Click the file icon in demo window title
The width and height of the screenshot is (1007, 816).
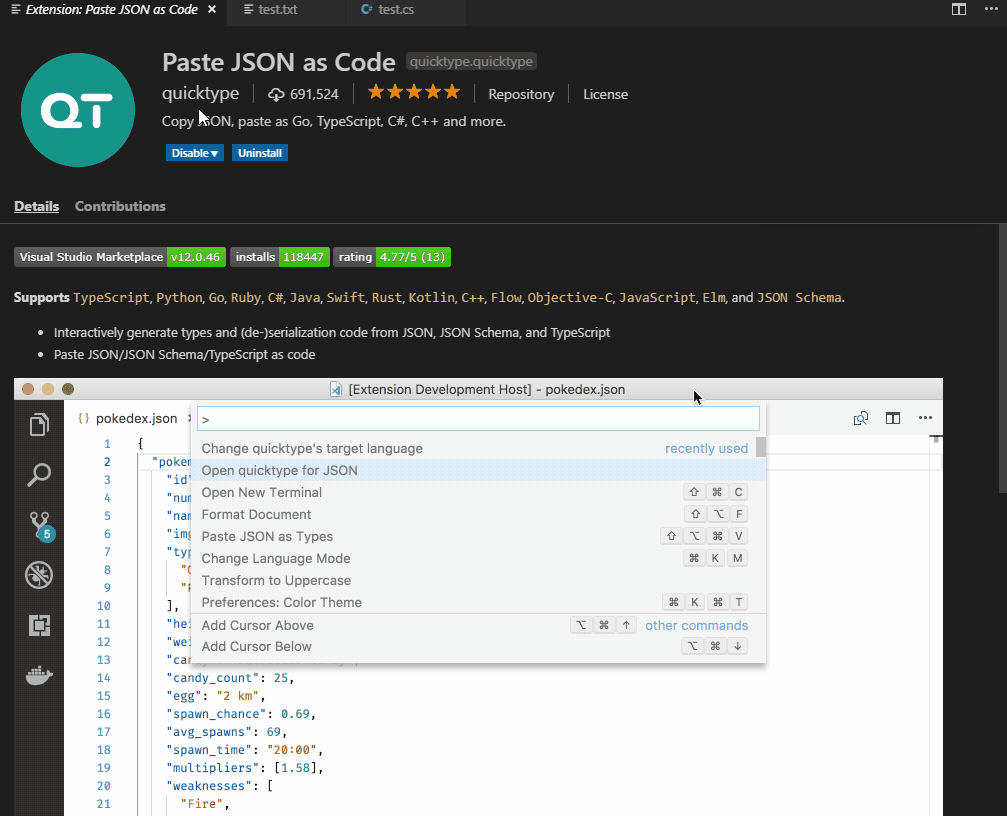click(336, 389)
